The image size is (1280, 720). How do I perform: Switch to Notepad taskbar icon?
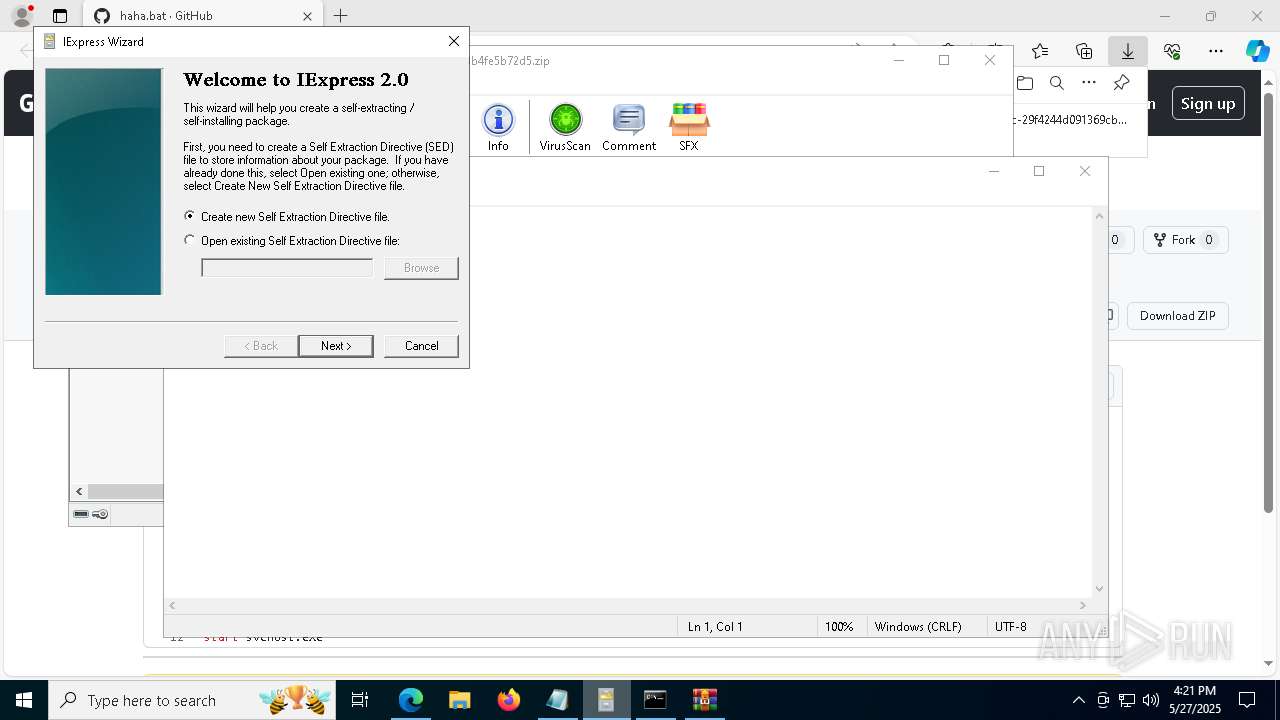[557, 700]
